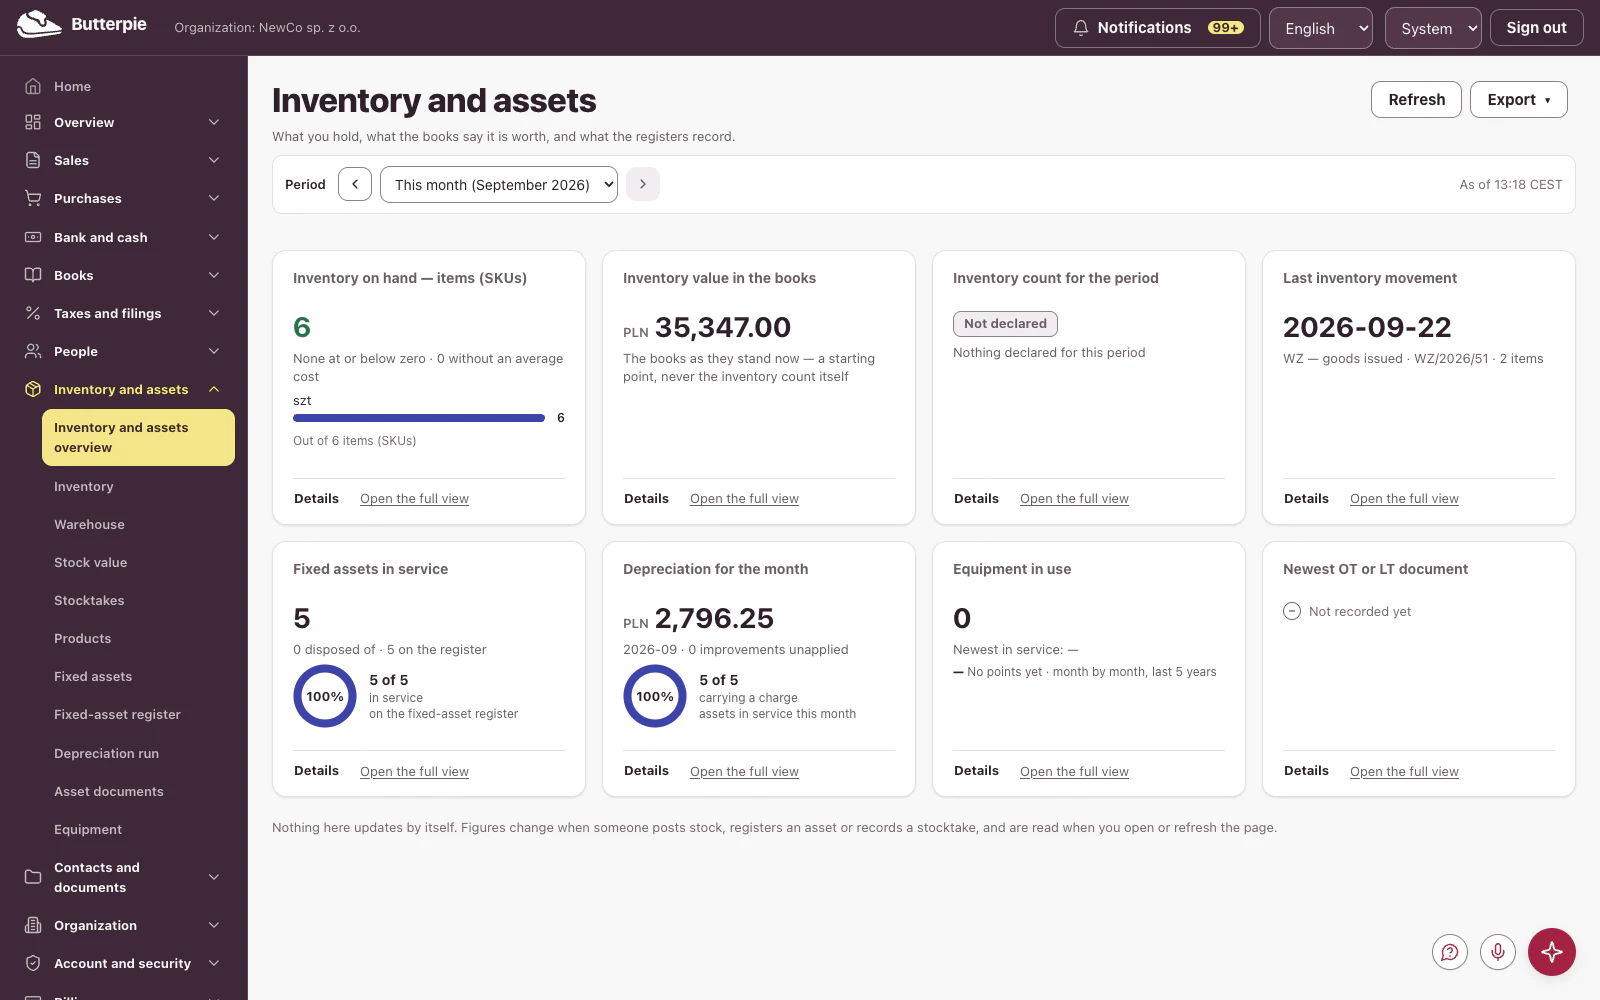The image size is (1600, 1000).
Task: Show Details for Last inventory movement
Action: (1306, 498)
